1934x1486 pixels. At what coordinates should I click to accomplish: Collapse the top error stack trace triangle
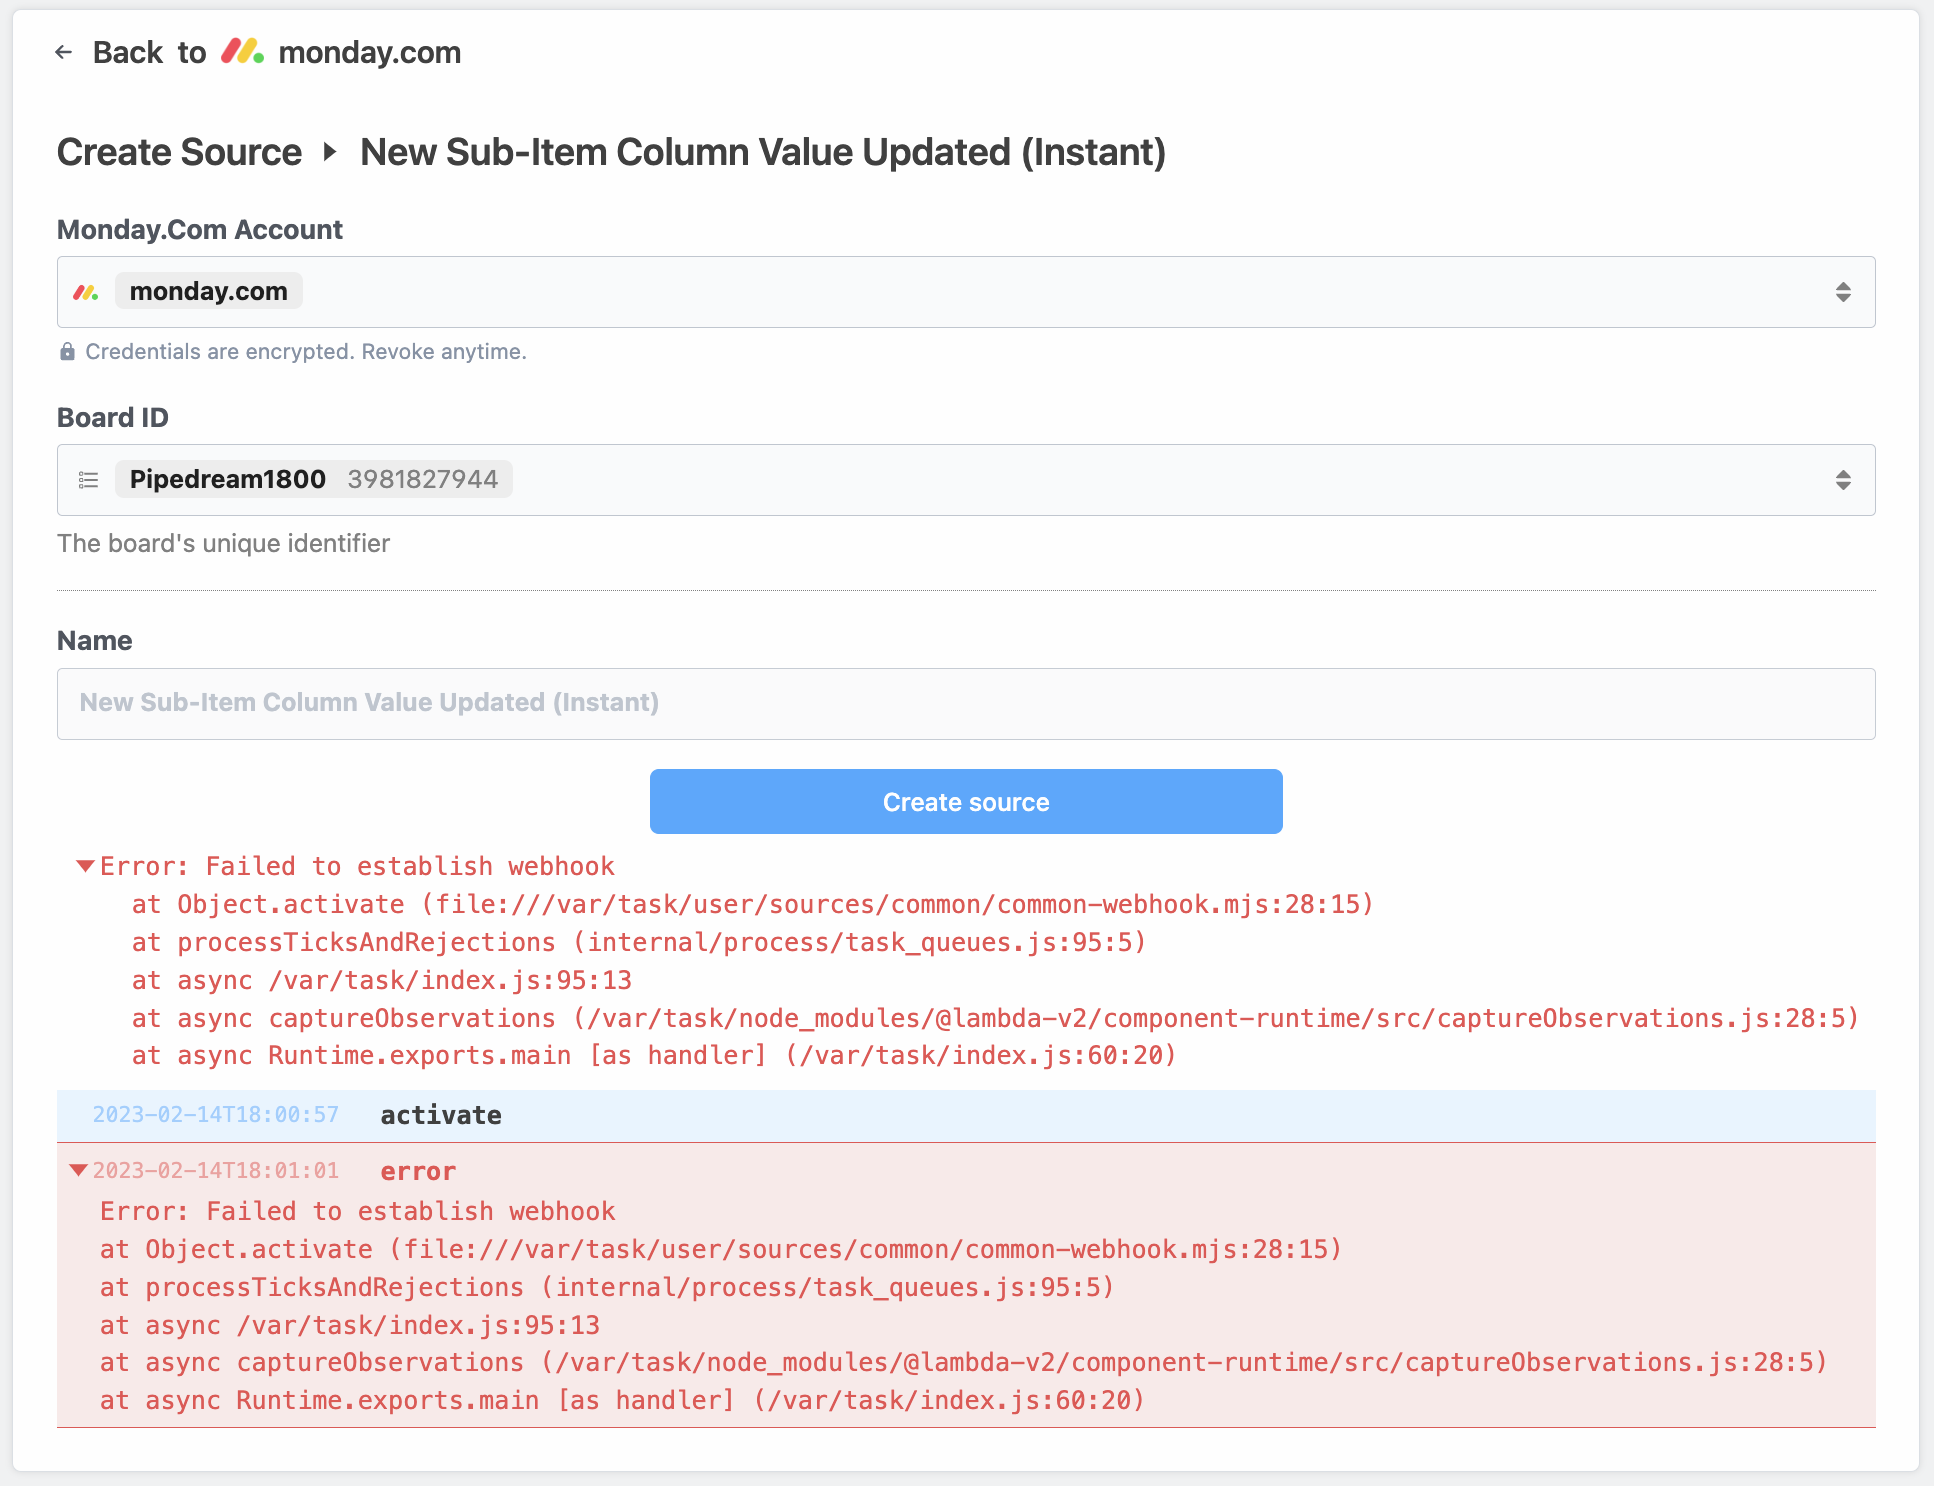coord(85,864)
